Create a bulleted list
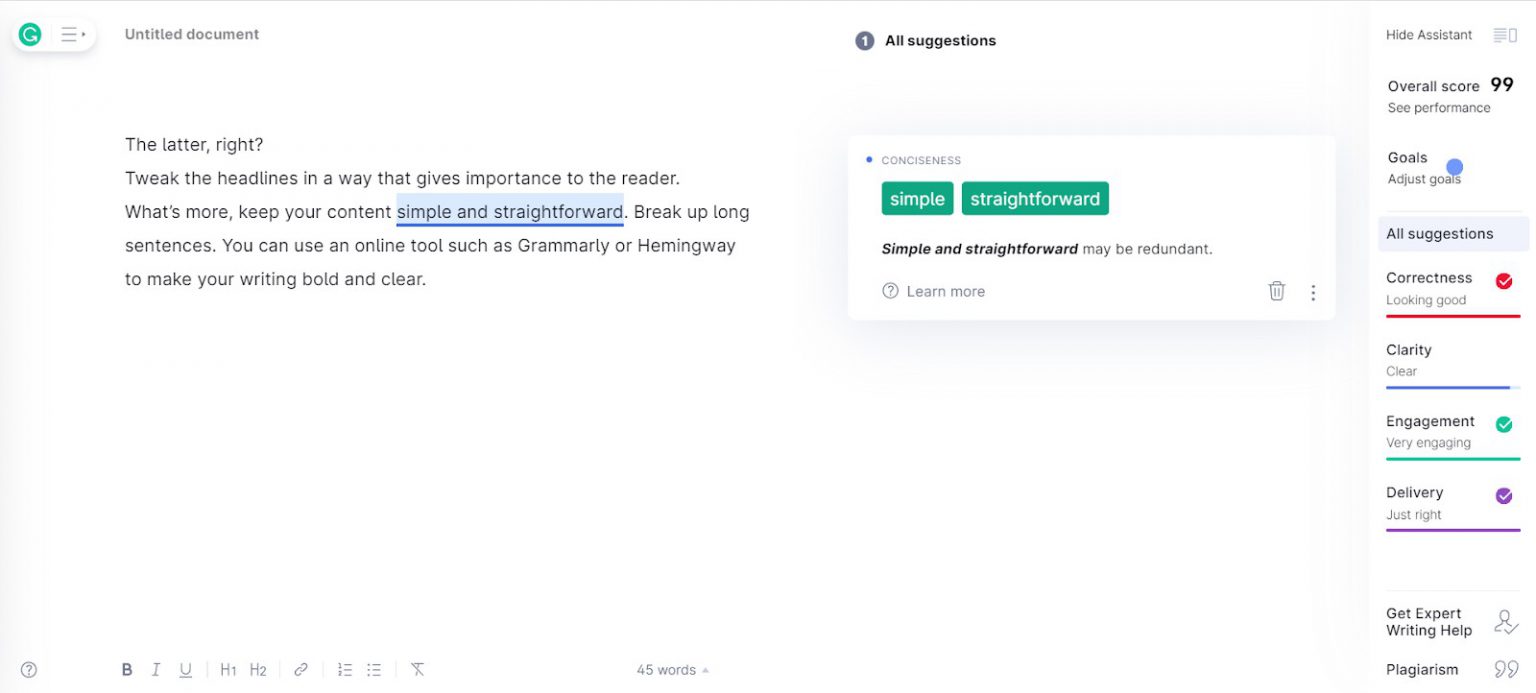The image size is (1536, 693). point(374,669)
